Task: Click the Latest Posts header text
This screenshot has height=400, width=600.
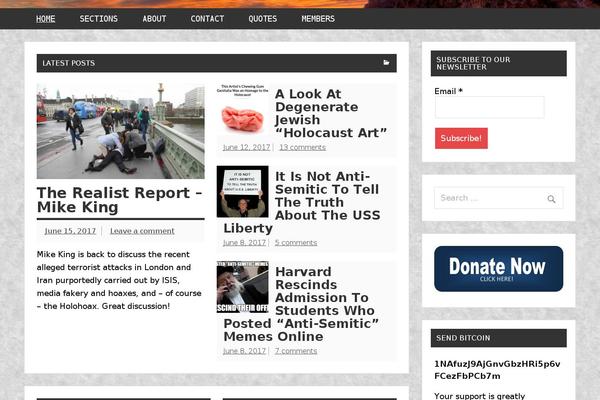Action: (x=68, y=63)
